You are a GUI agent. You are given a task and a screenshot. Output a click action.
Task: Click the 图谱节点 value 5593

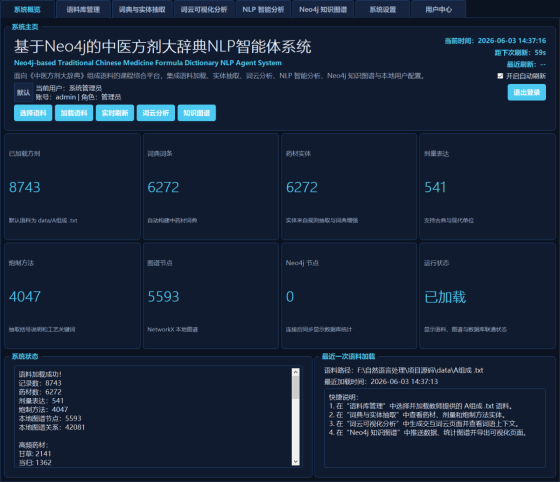point(163,297)
